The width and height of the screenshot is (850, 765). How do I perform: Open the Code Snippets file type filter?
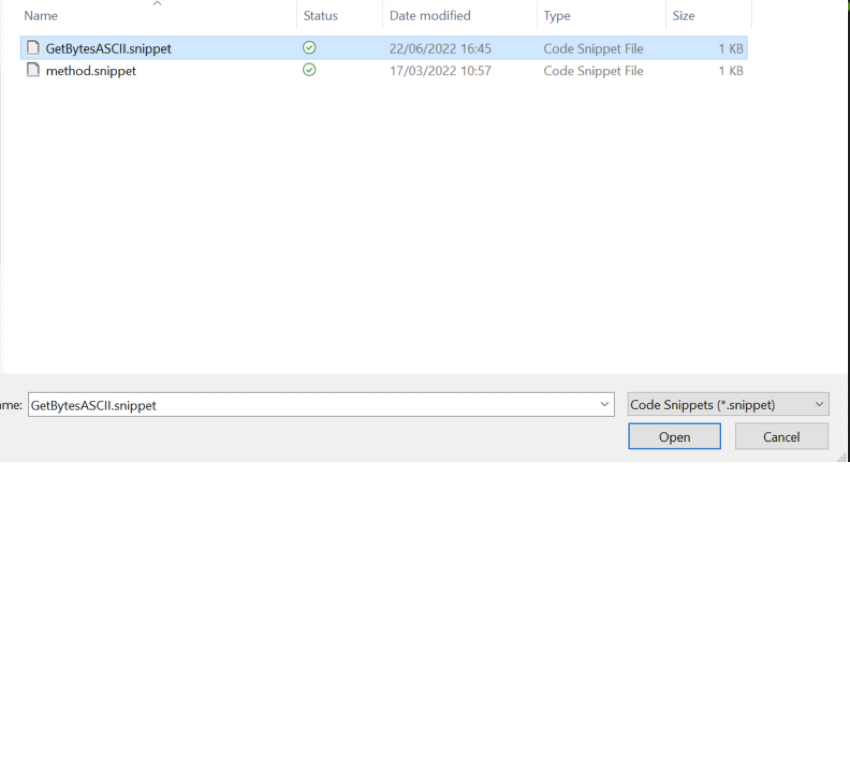click(728, 404)
